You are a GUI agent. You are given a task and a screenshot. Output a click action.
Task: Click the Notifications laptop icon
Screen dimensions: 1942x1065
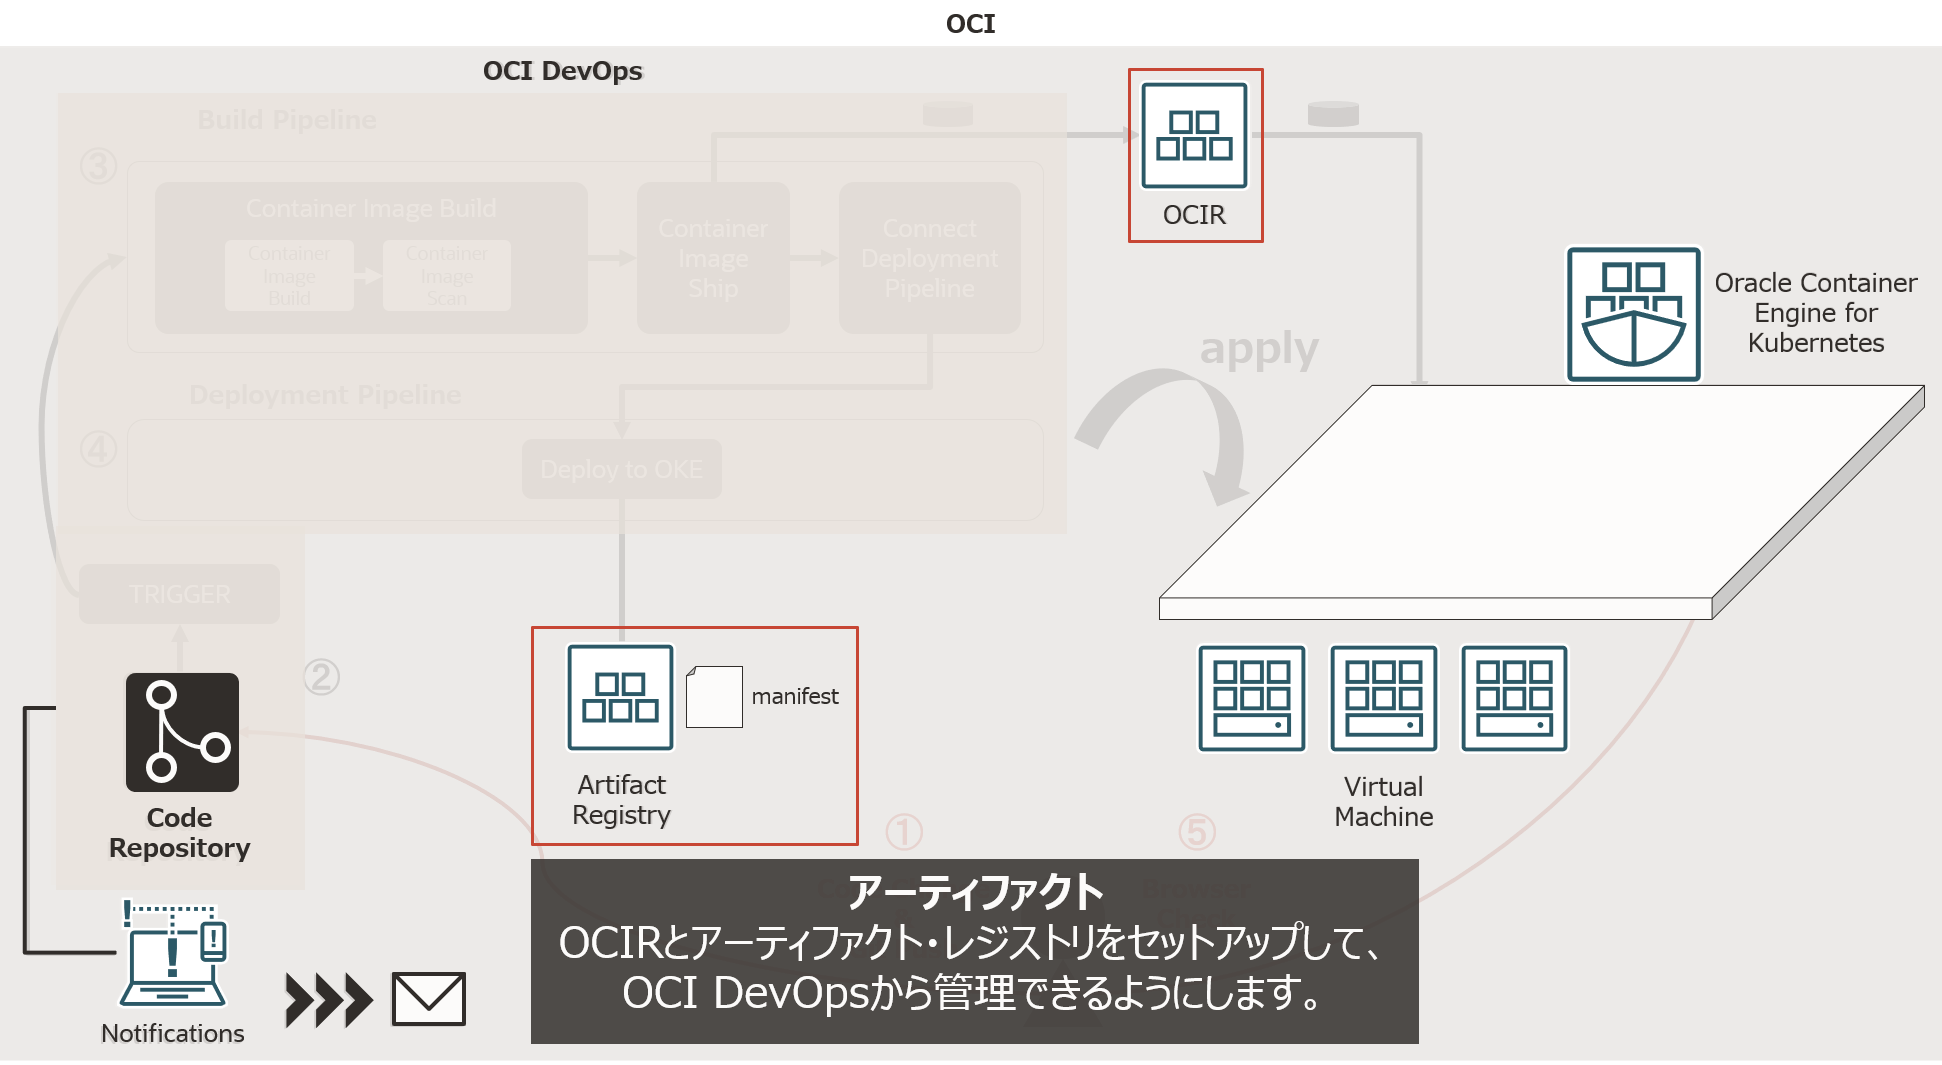coord(174,955)
